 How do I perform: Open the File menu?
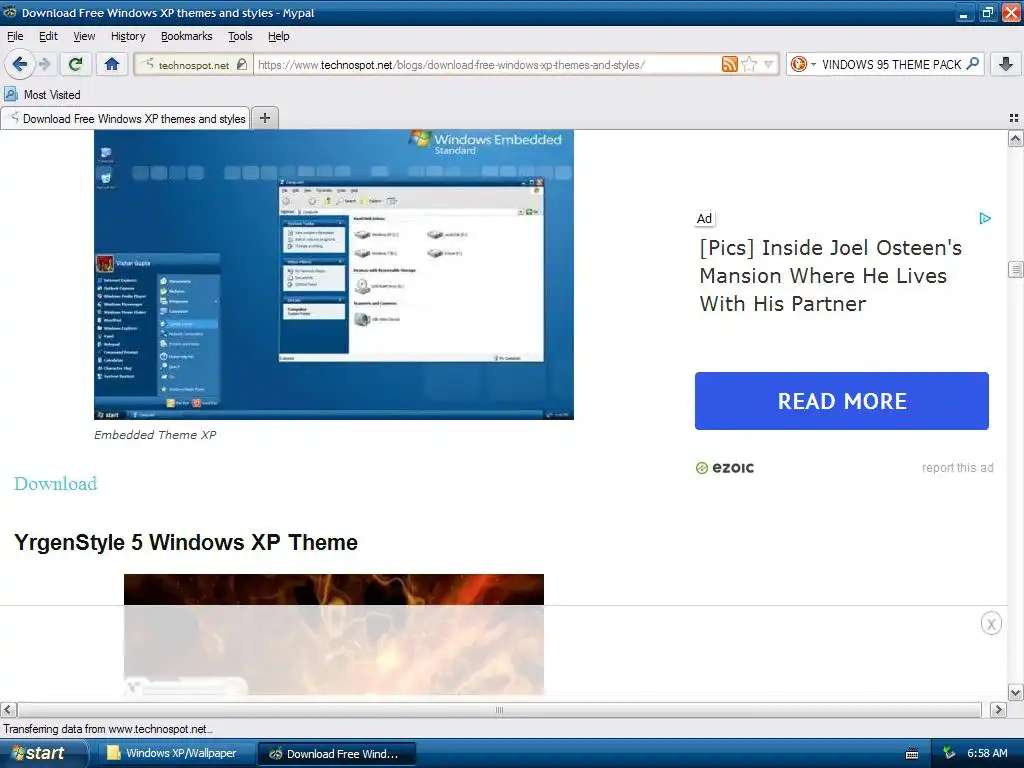click(15, 36)
